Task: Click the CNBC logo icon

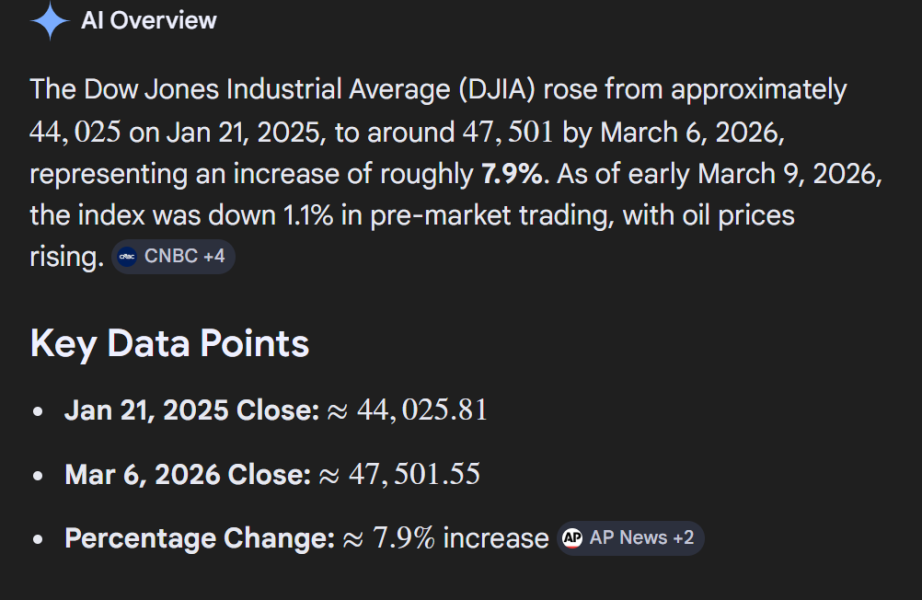Action: (127, 257)
